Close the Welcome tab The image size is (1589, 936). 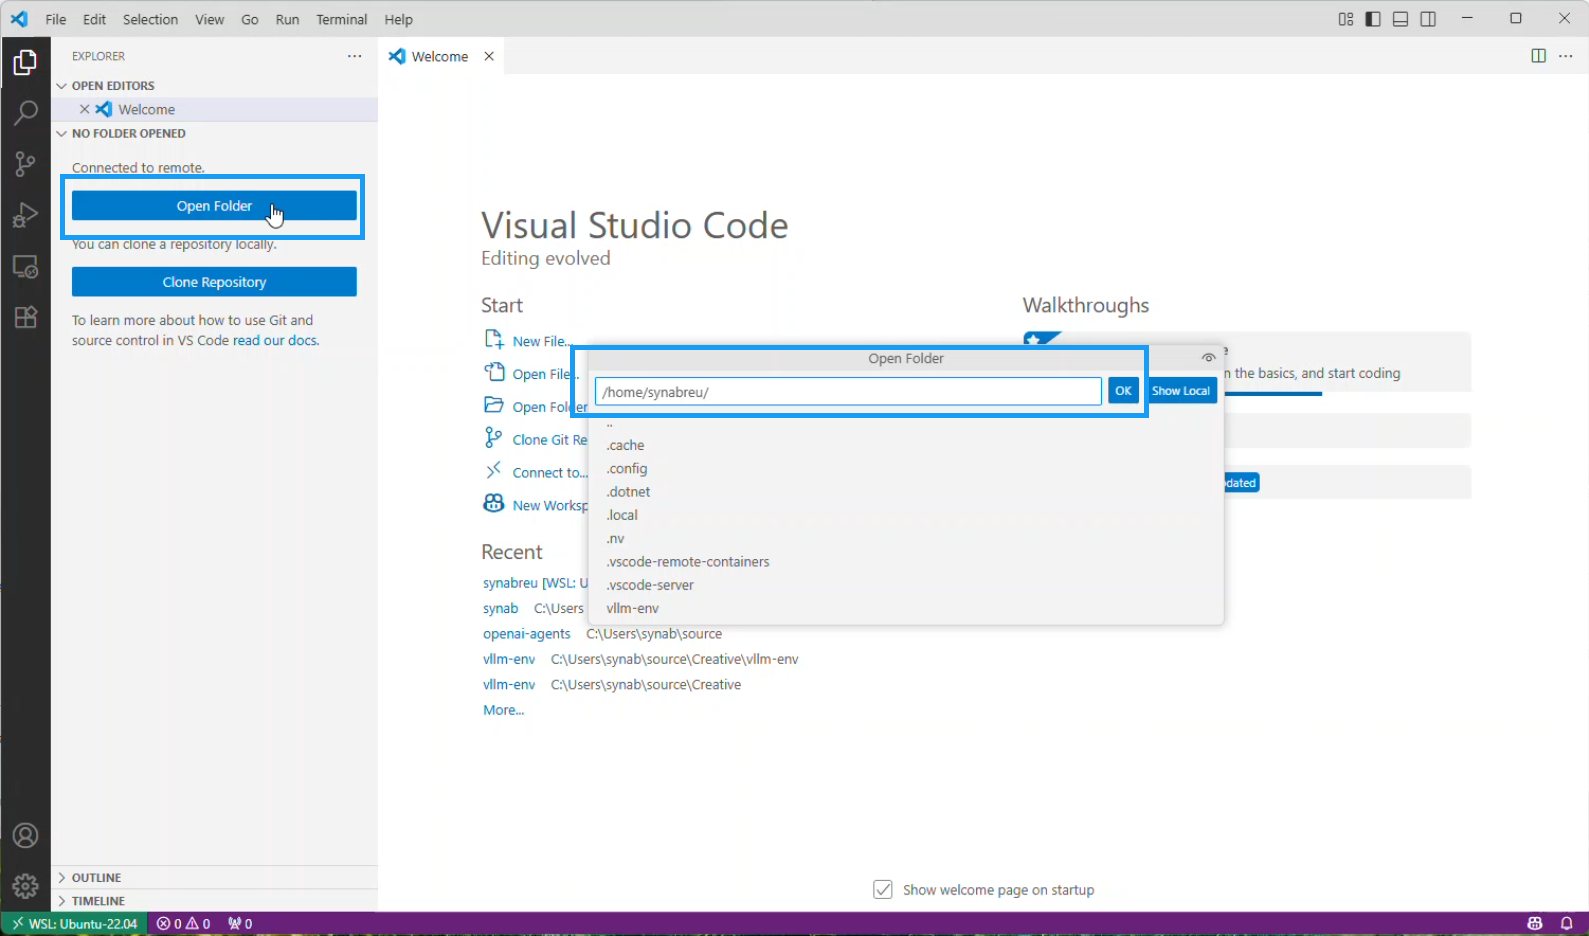(x=489, y=56)
